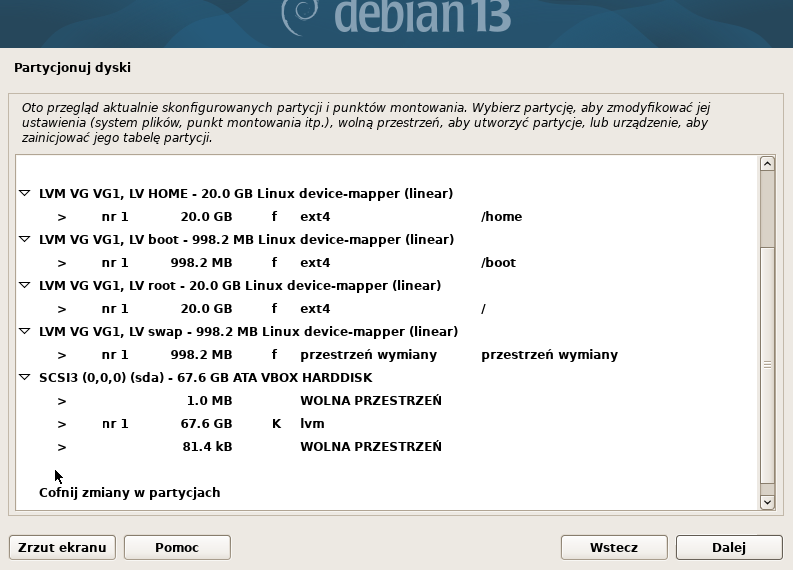793x570 pixels.
Task: Collapse the LV swap device entry
Action: [25, 332]
